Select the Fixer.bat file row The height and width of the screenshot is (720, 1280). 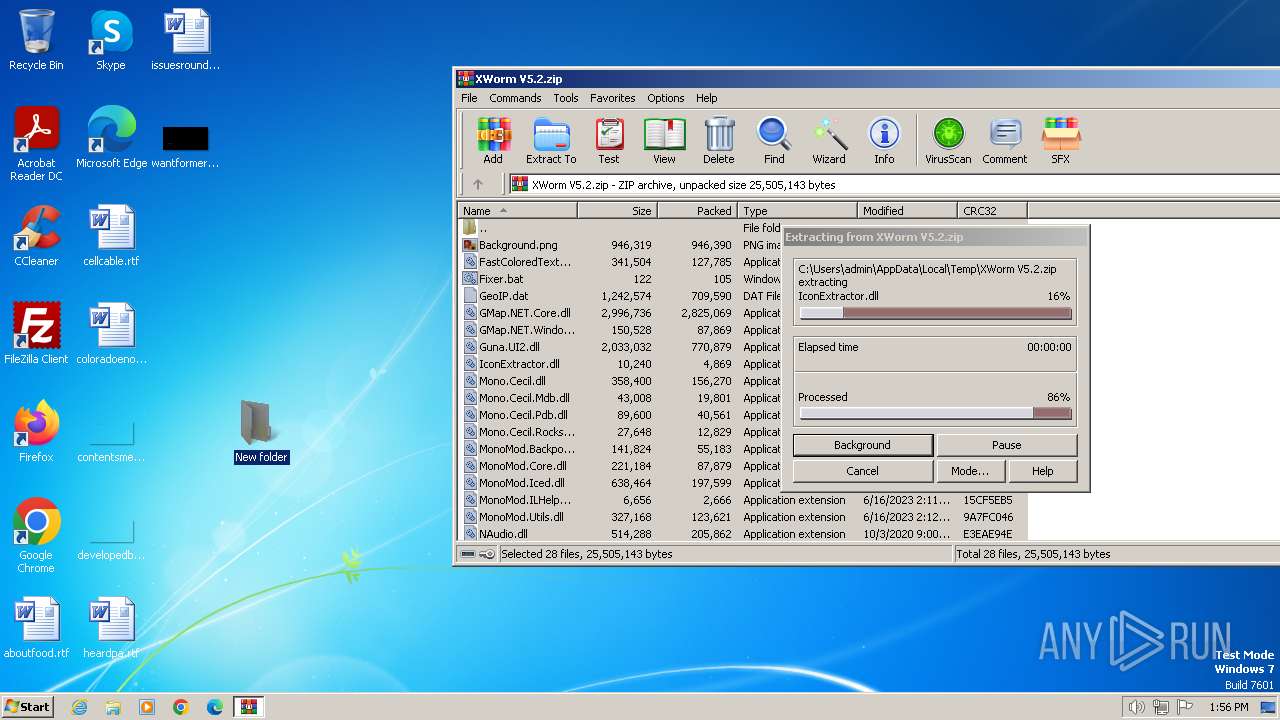click(x=620, y=279)
